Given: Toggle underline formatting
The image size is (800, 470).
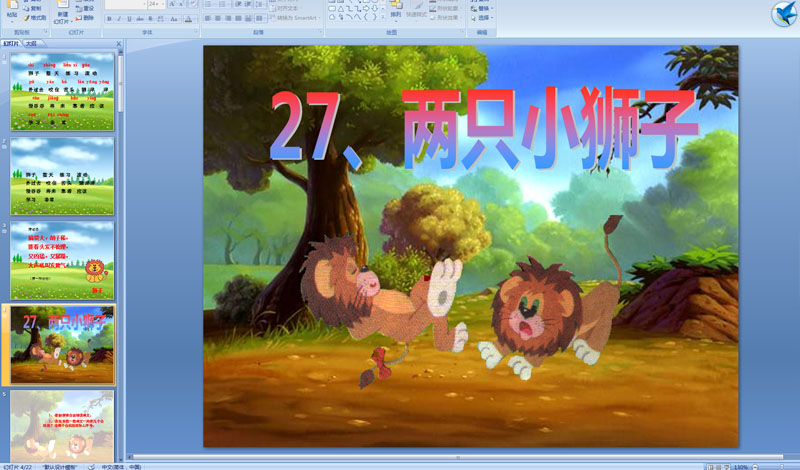Looking at the screenshot, I should click(x=130, y=19).
